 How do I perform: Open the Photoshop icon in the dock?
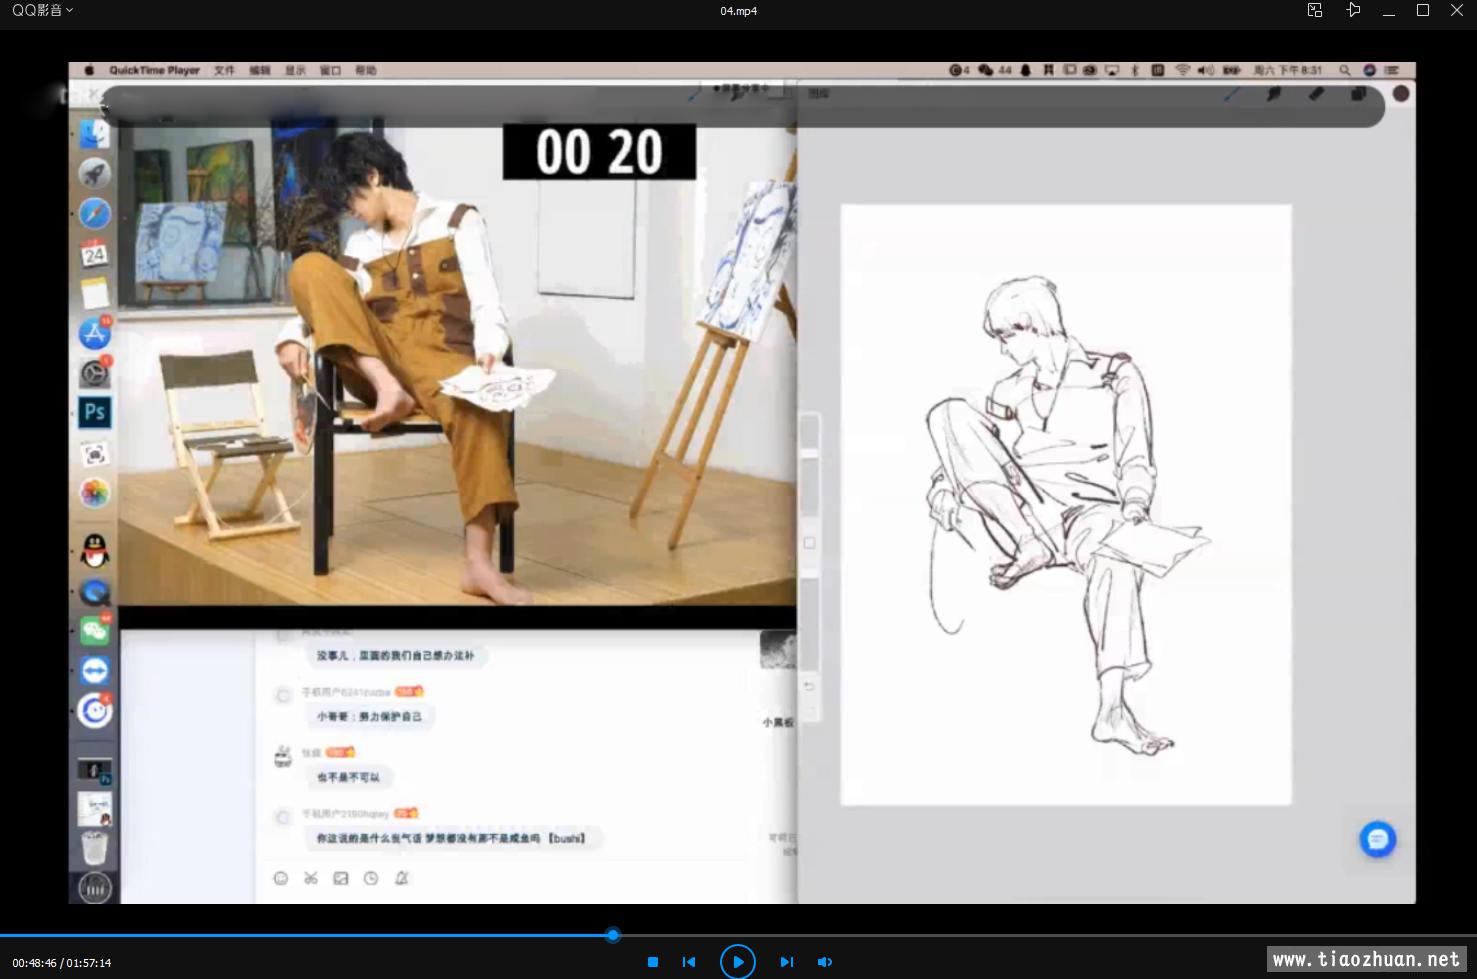point(95,412)
